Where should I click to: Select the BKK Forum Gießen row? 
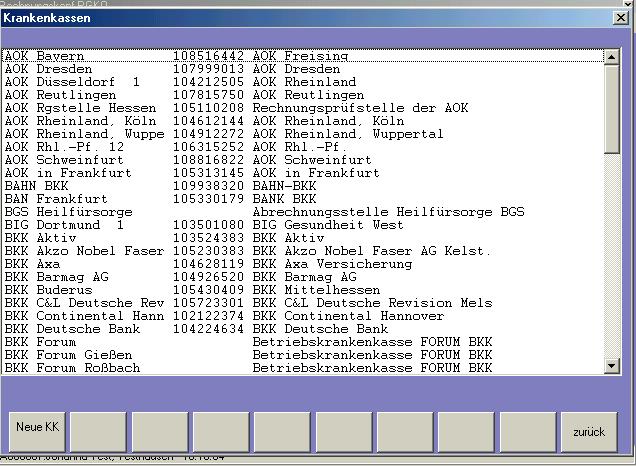(x=303, y=354)
